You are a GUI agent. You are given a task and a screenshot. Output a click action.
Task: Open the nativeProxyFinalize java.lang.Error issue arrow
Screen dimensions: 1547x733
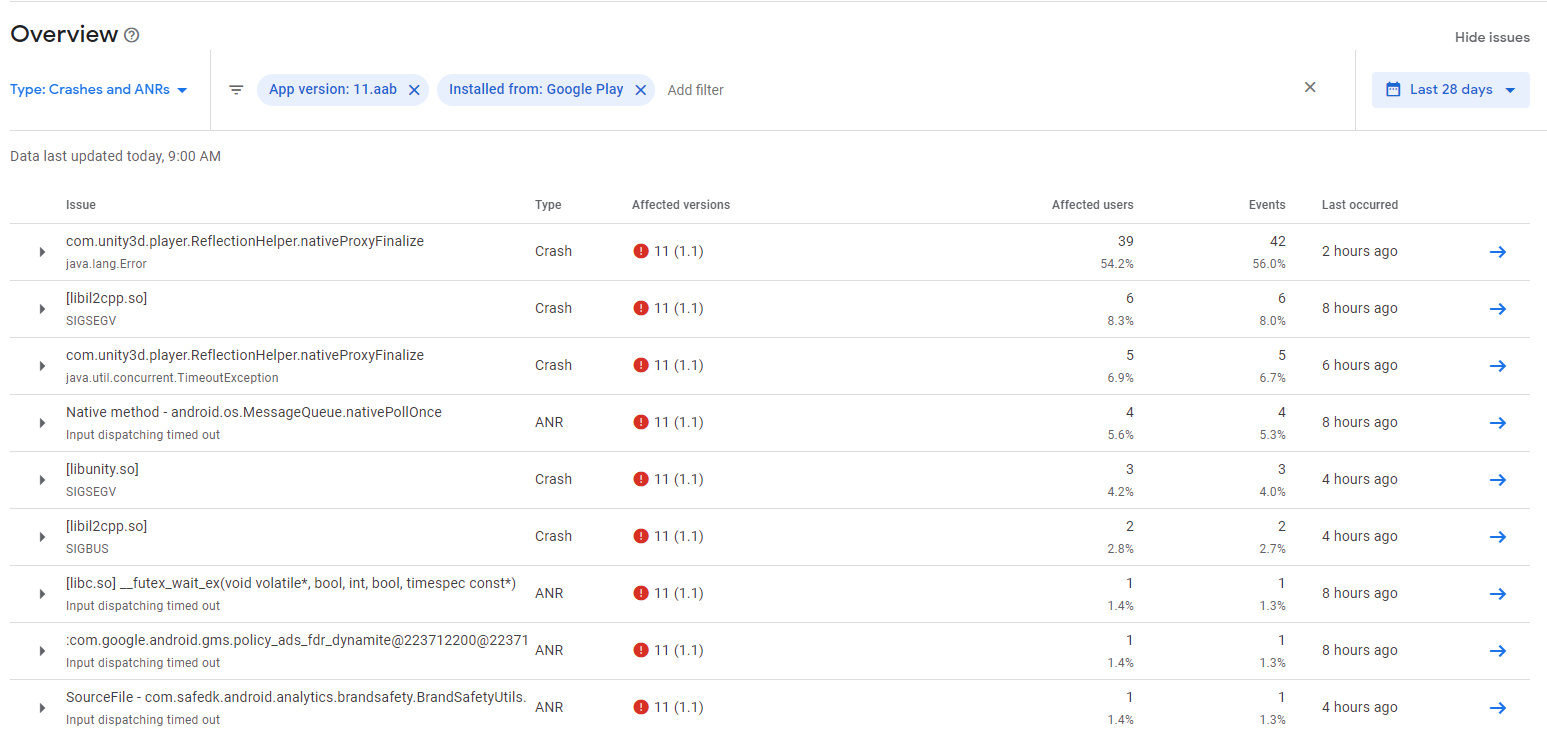(1497, 252)
